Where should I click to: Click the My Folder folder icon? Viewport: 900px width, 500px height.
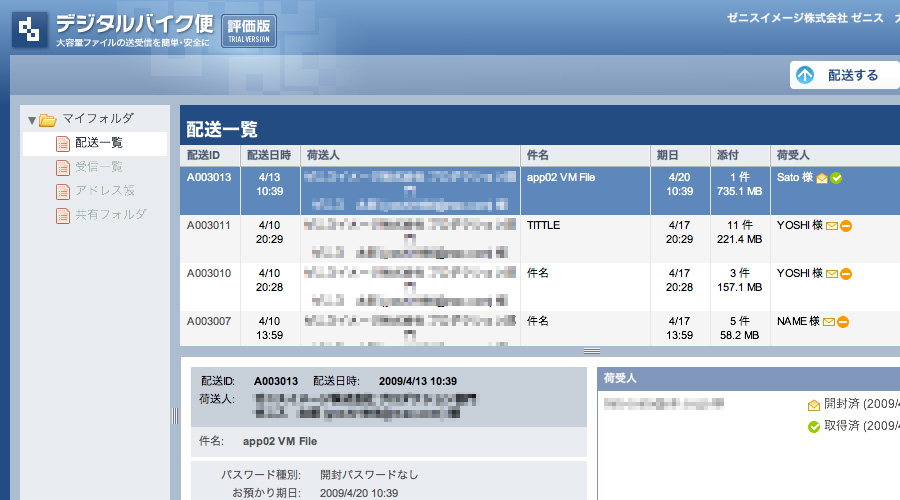point(47,120)
